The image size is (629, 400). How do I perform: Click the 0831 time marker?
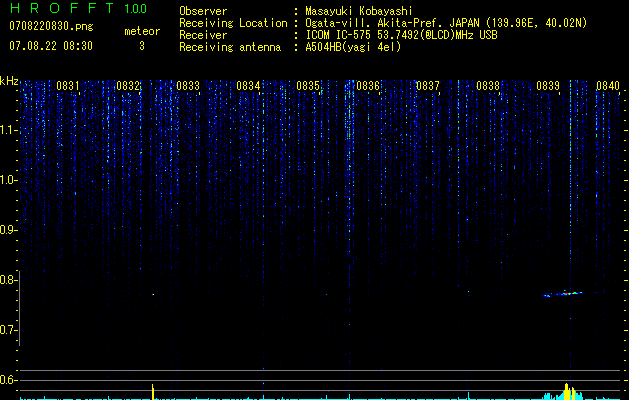(x=67, y=86)
